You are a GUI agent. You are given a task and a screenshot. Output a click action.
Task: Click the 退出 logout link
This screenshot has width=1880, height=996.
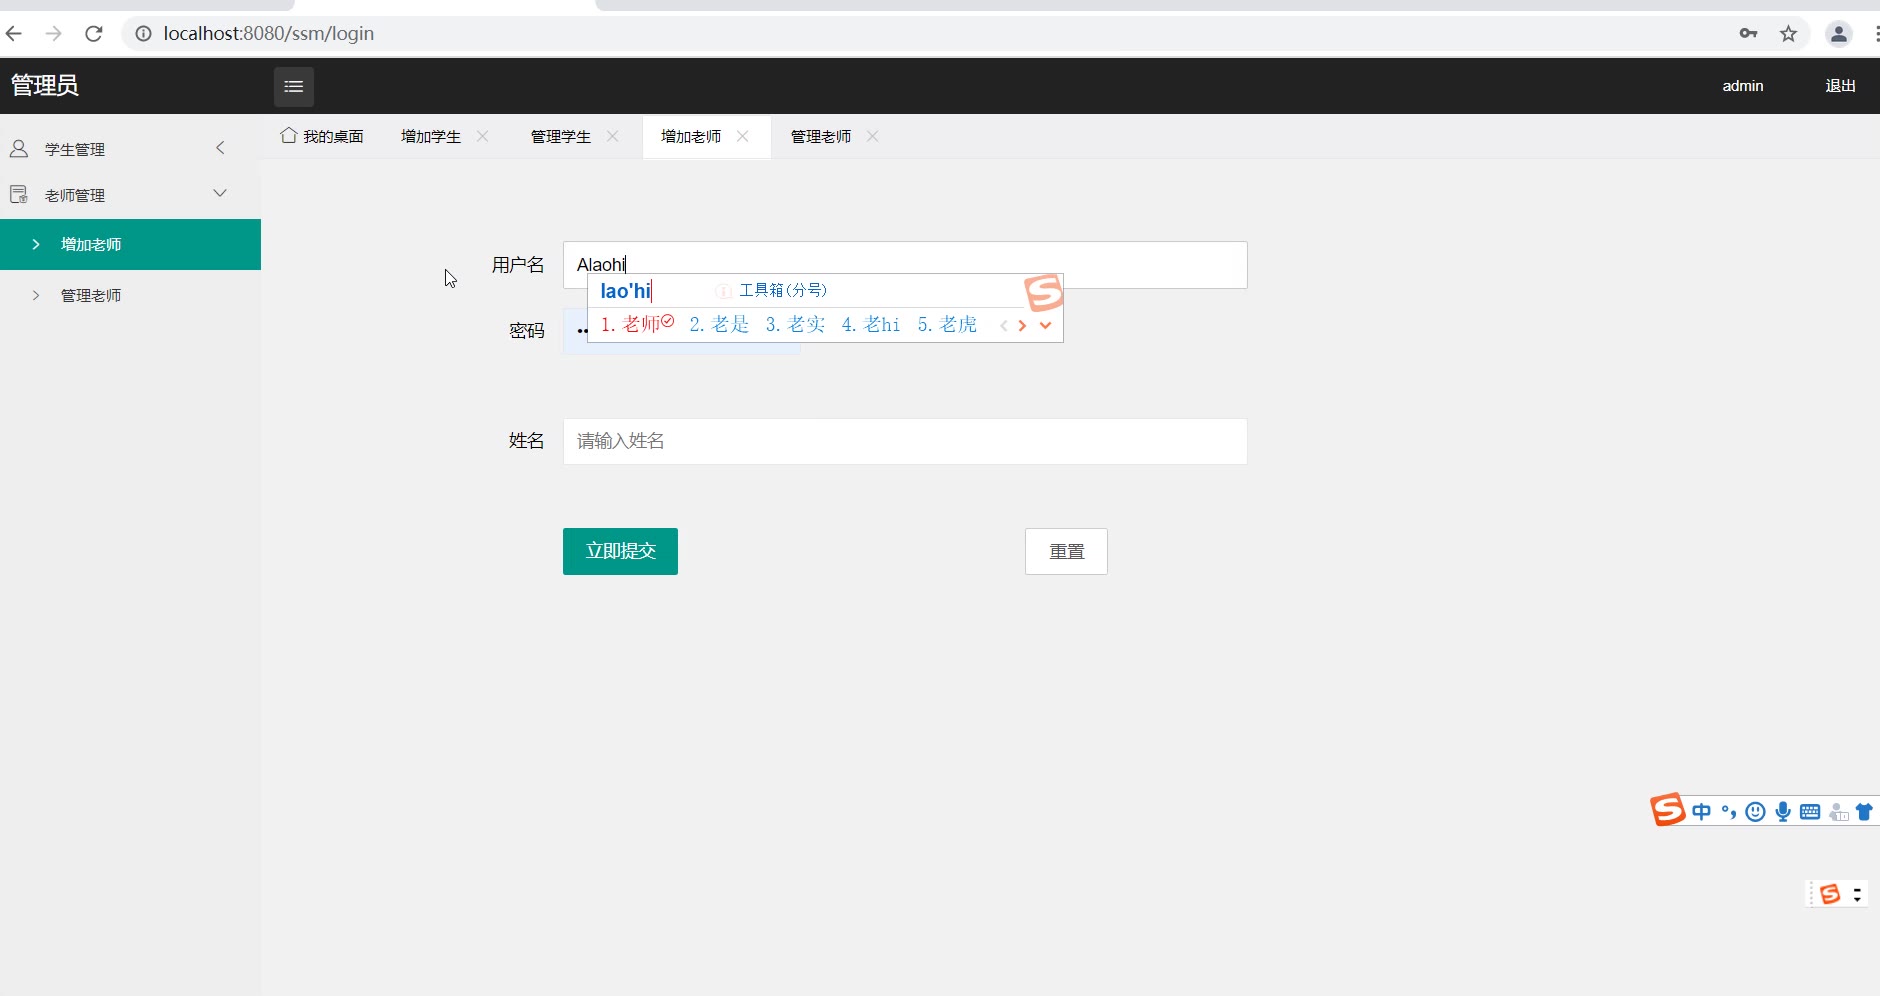[x=1840, y=86]
